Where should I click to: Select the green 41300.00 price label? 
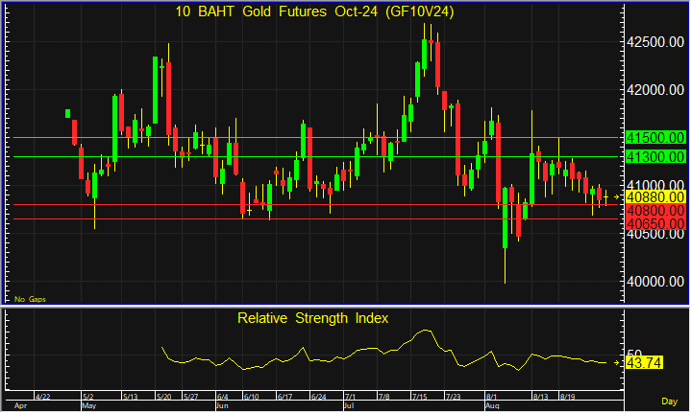(x=654, y=156)
